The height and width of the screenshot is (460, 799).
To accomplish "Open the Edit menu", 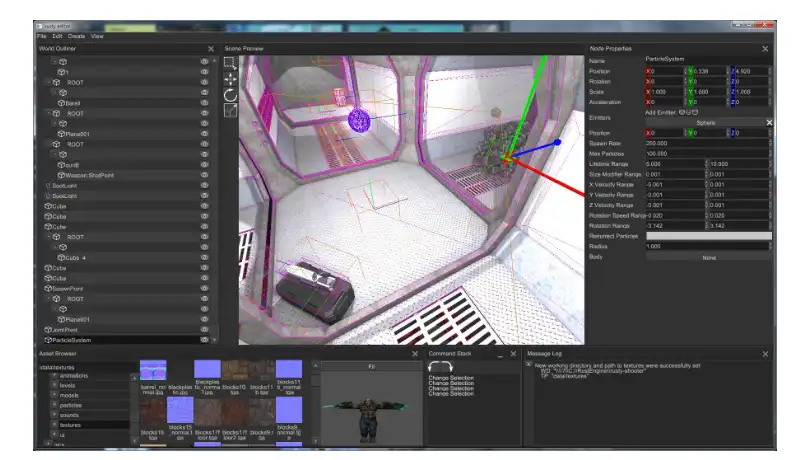I will (x=57, y=36).
